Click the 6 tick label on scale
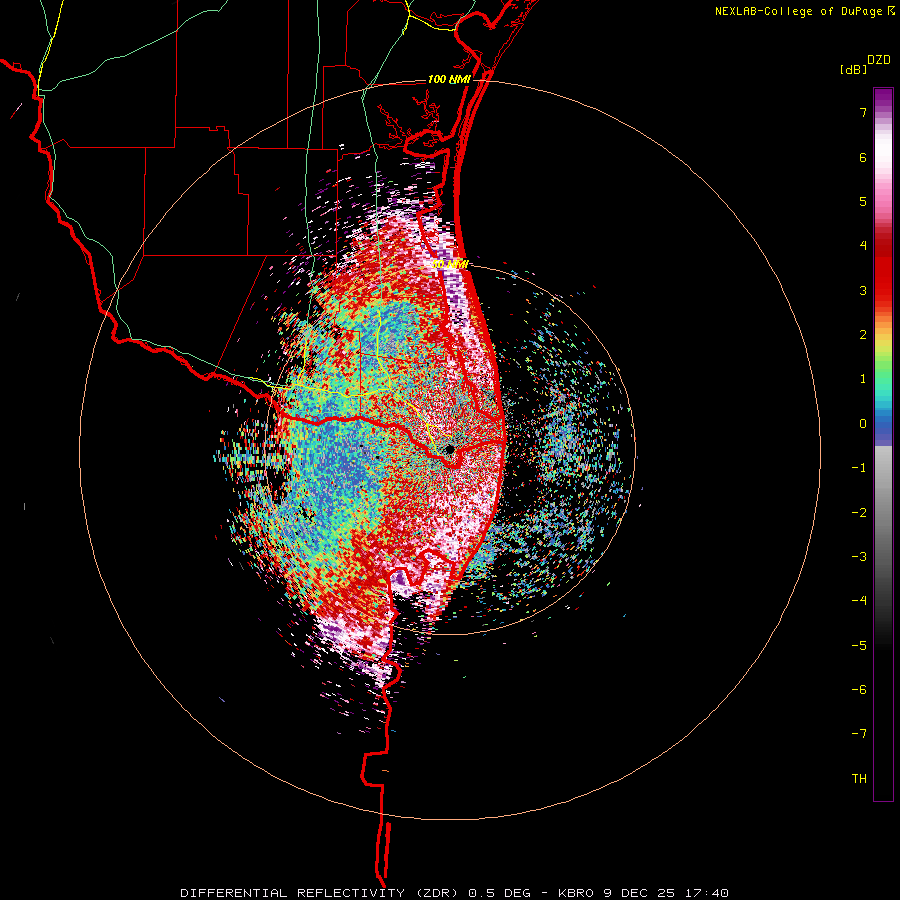Image resolution: width=900 pixels, height=900 pixels. tap(863, 157)
